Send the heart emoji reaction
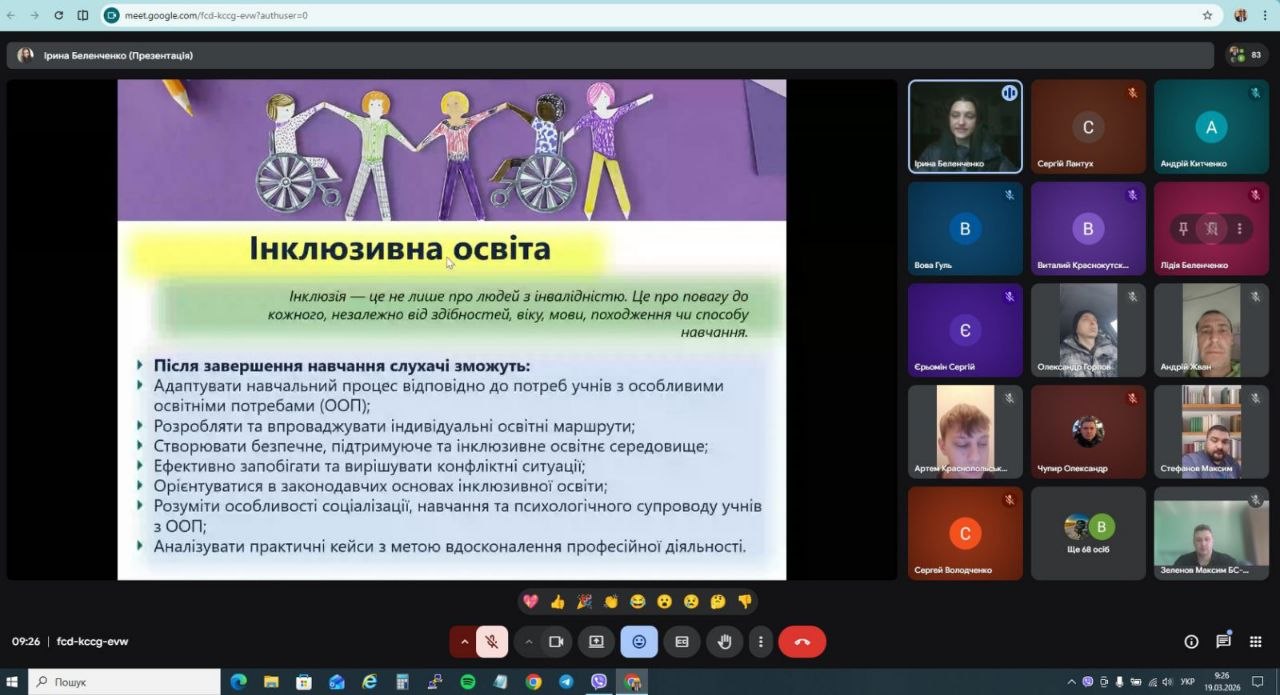This screenshot has width=1280, height=695. point(531,602)
